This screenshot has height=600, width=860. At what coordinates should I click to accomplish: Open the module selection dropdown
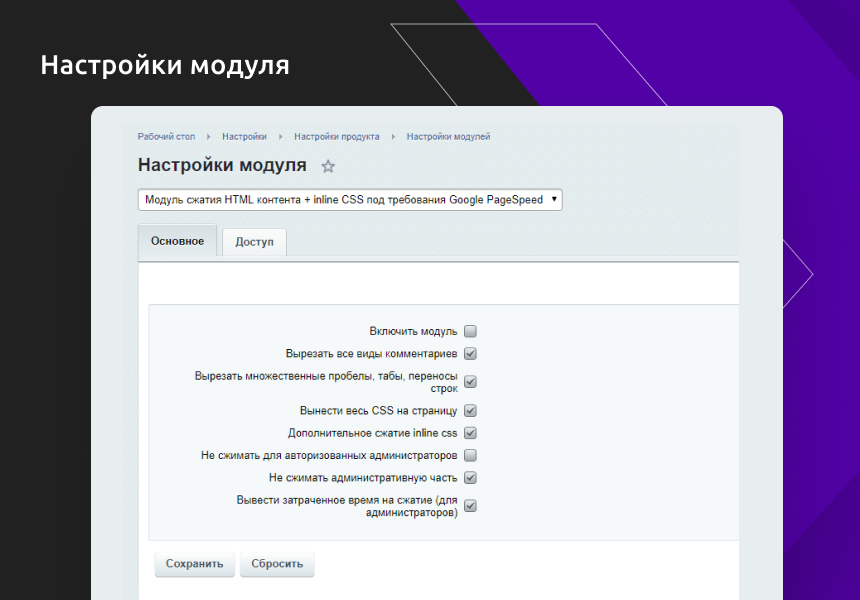tap(350, 200)
